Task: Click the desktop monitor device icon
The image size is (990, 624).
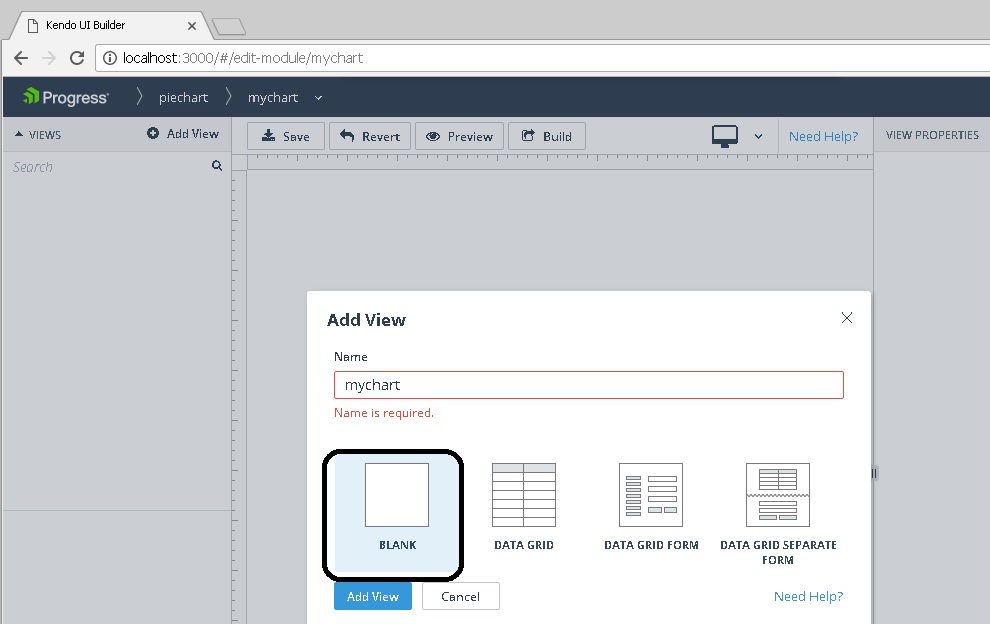Action: click(x=725, y=136)
